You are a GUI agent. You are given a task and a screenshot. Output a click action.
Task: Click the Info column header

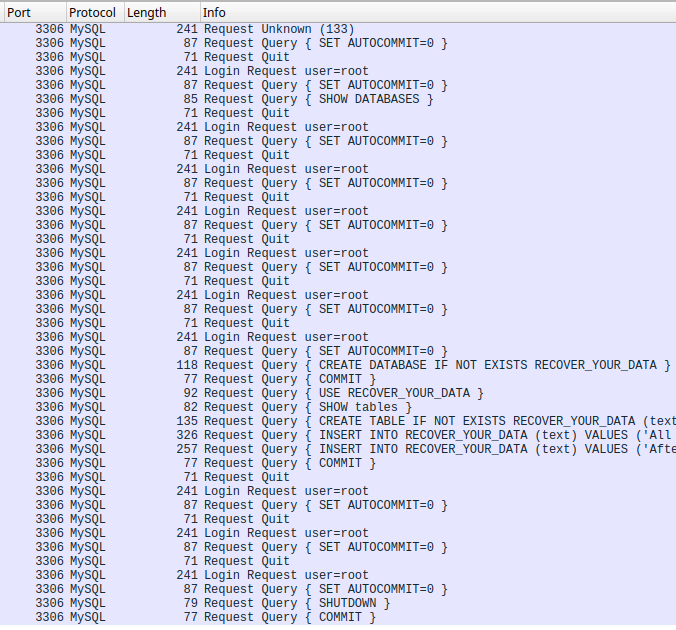click(x=400, y=12)
